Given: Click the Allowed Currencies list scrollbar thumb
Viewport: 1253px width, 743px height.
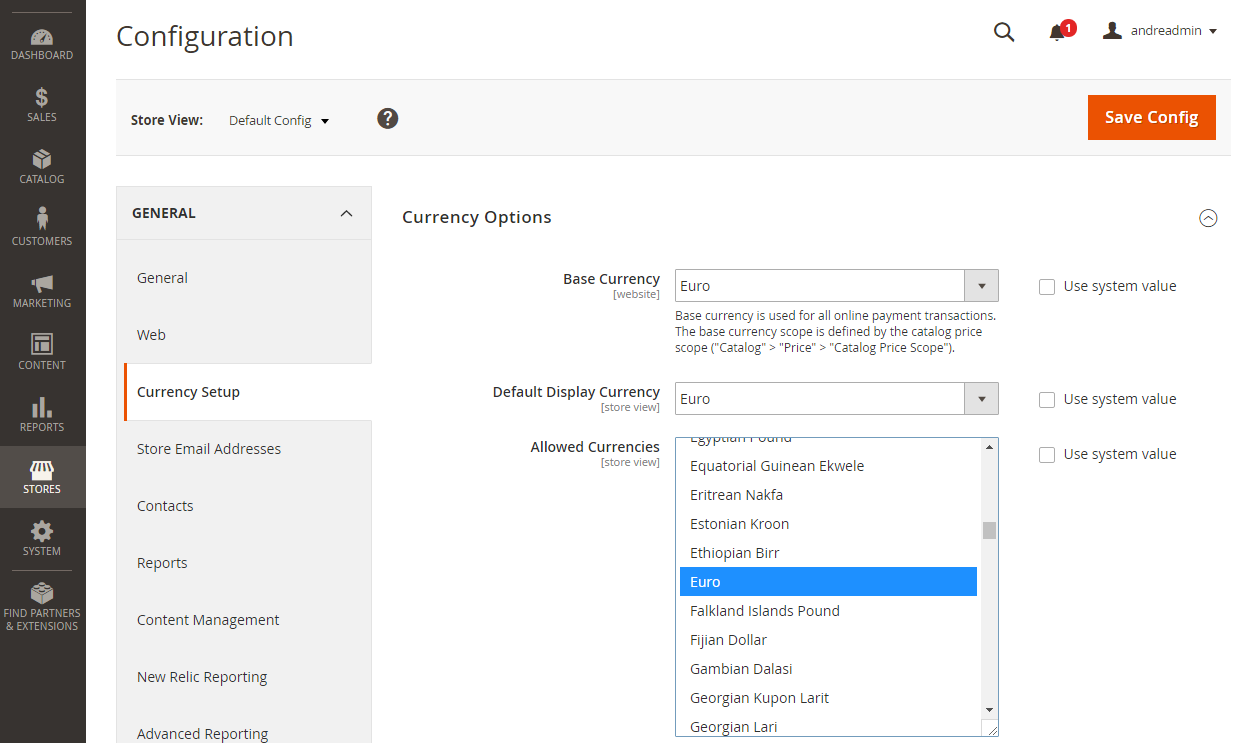Looking at the screenshot, I should 989,530.
